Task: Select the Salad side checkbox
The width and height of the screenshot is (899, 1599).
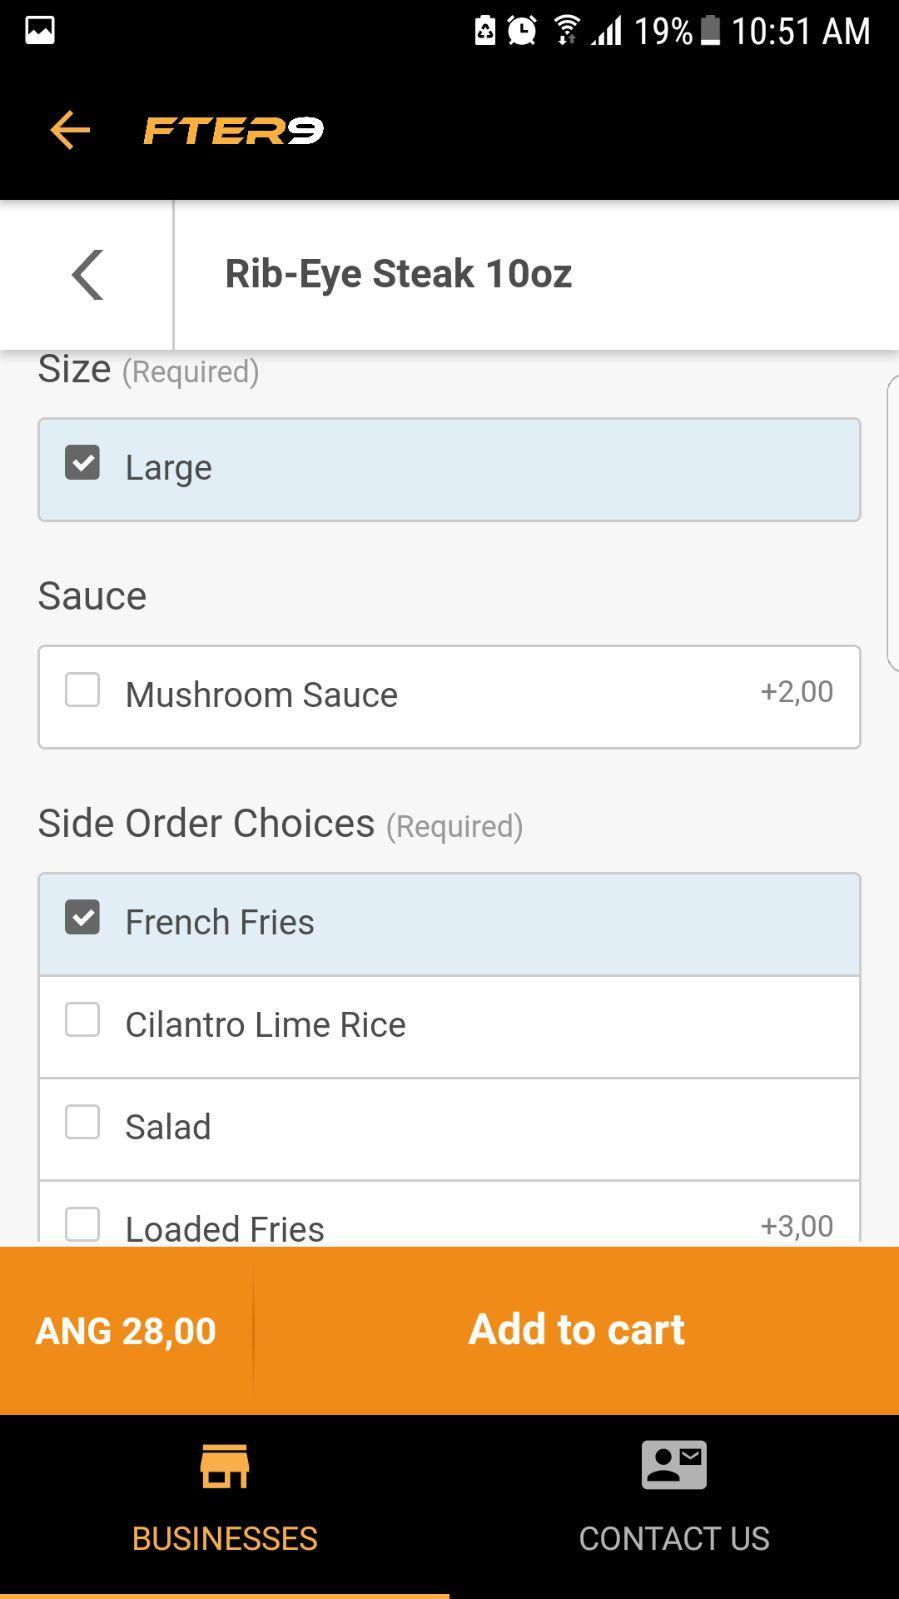Action: (82, 1122)
